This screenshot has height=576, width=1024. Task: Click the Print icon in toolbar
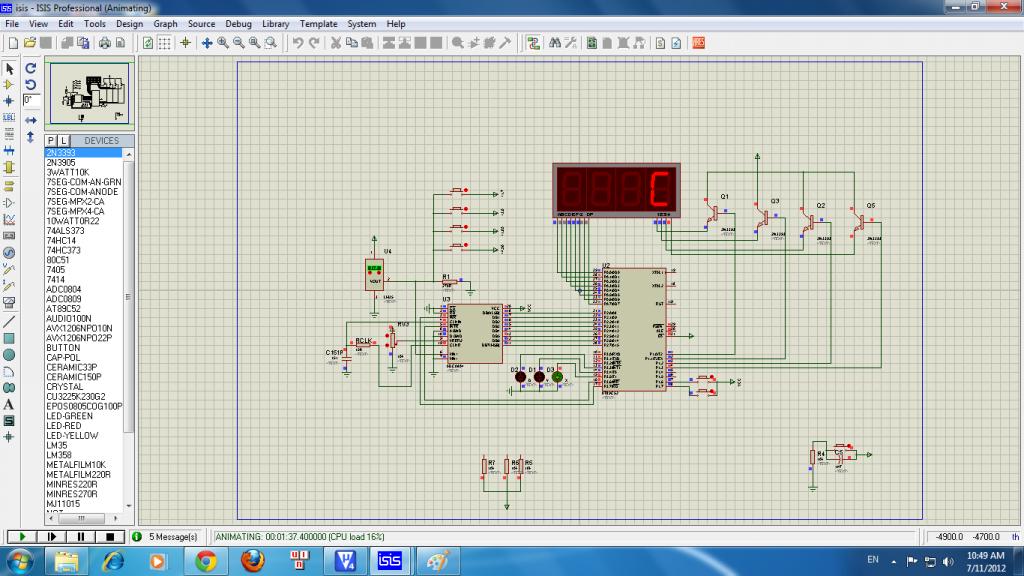tap(103, 43)
